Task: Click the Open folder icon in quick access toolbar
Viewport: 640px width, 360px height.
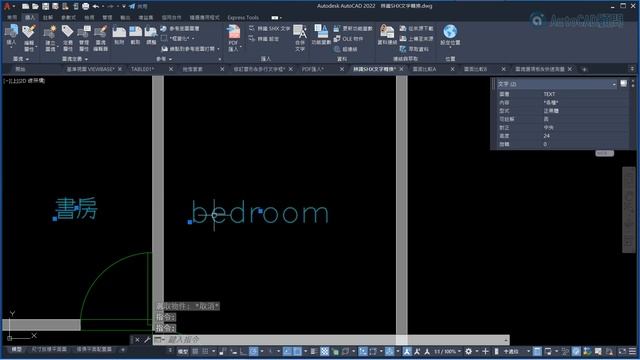Action: click(x=35, y=6)
